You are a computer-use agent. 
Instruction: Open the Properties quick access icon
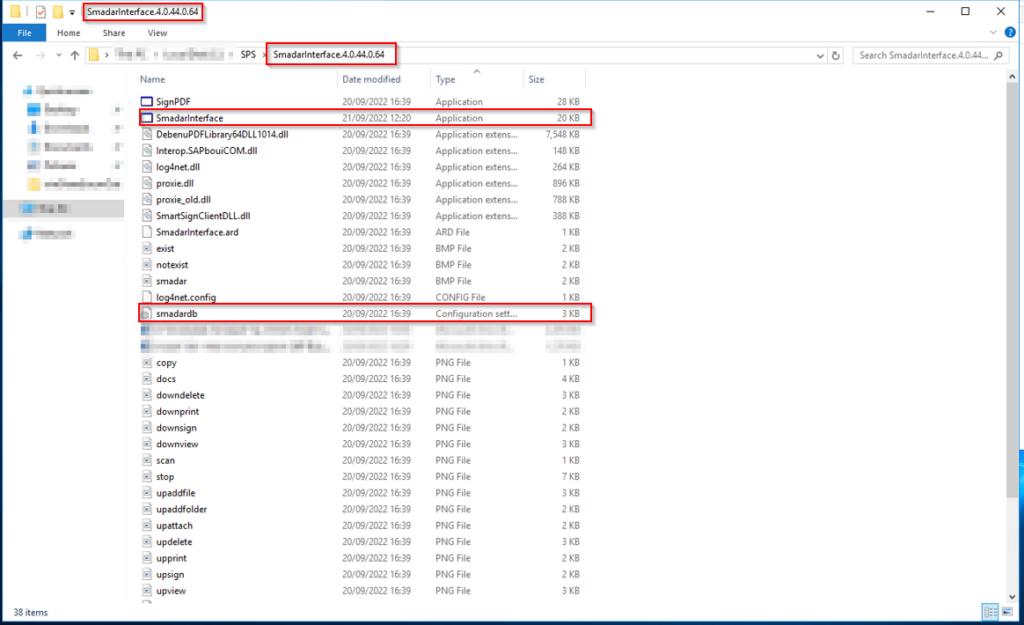coord(41,13)
